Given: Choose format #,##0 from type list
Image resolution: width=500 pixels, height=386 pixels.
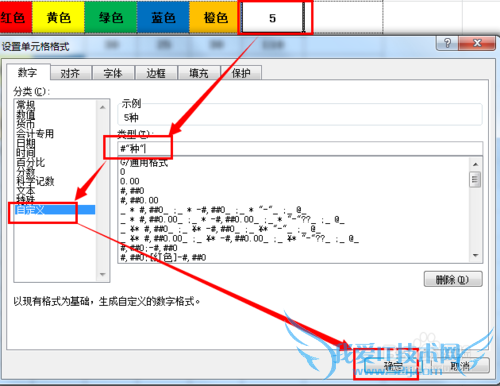Looking at the screenshot, I should (132, 191).
